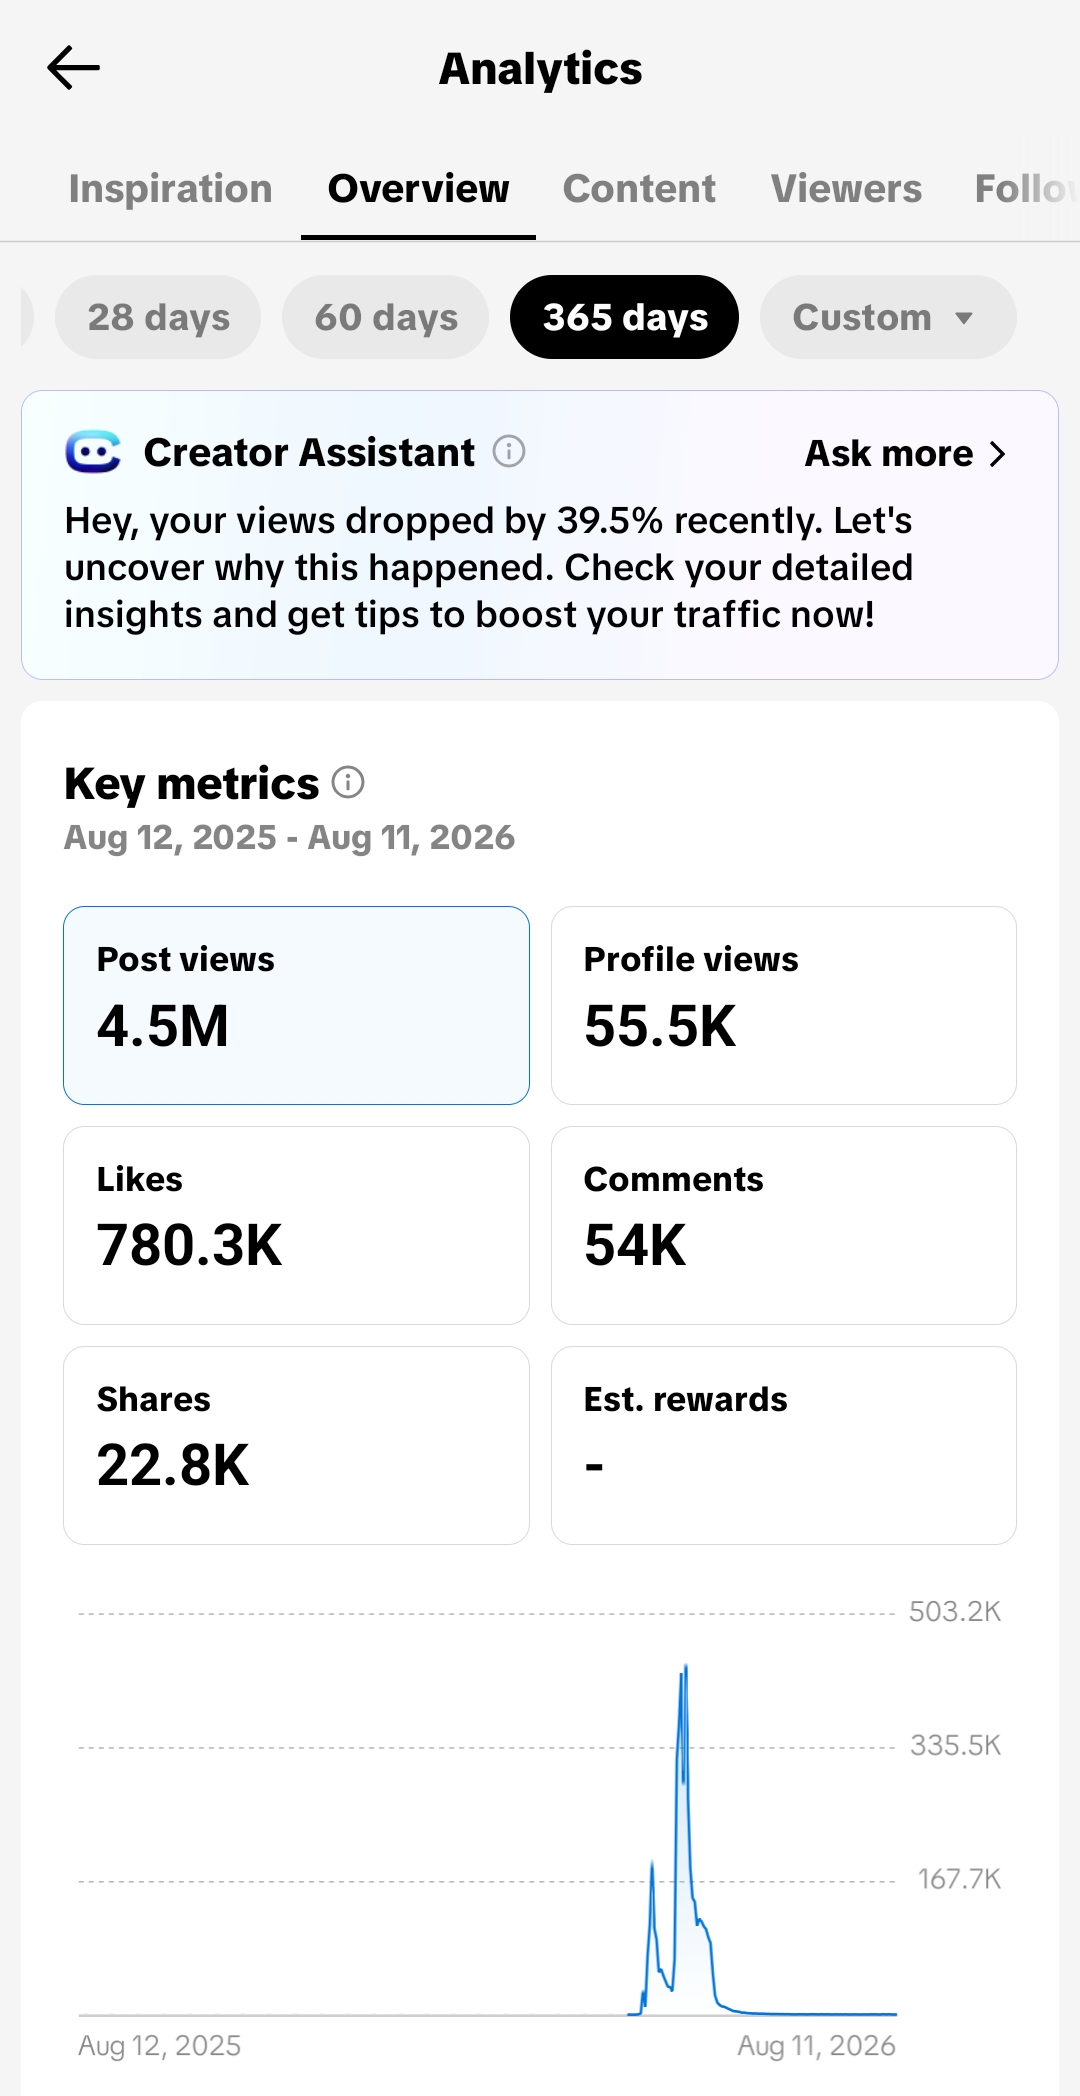The height and width of the screenshot is (2096, 1080).
Task: Select the 365 days range
Action: pos(625,317)
